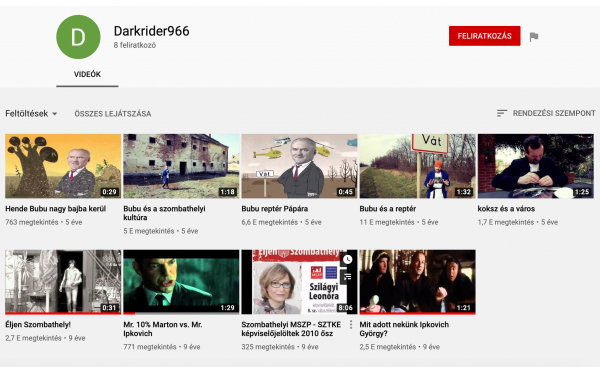Open the Mr. 10% Marton vs. Mr. Ipkovich title
The image size is (600, 367).
tap(163, 329)
